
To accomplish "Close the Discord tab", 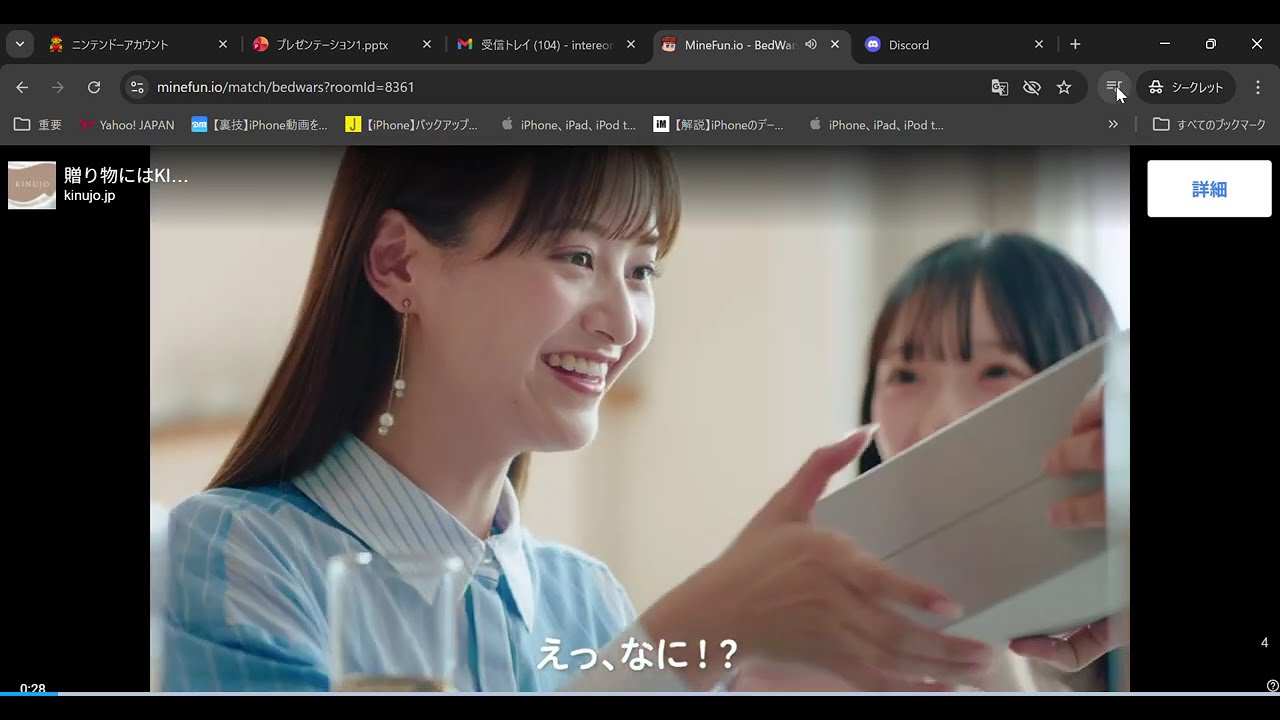I will [1039, 44].
